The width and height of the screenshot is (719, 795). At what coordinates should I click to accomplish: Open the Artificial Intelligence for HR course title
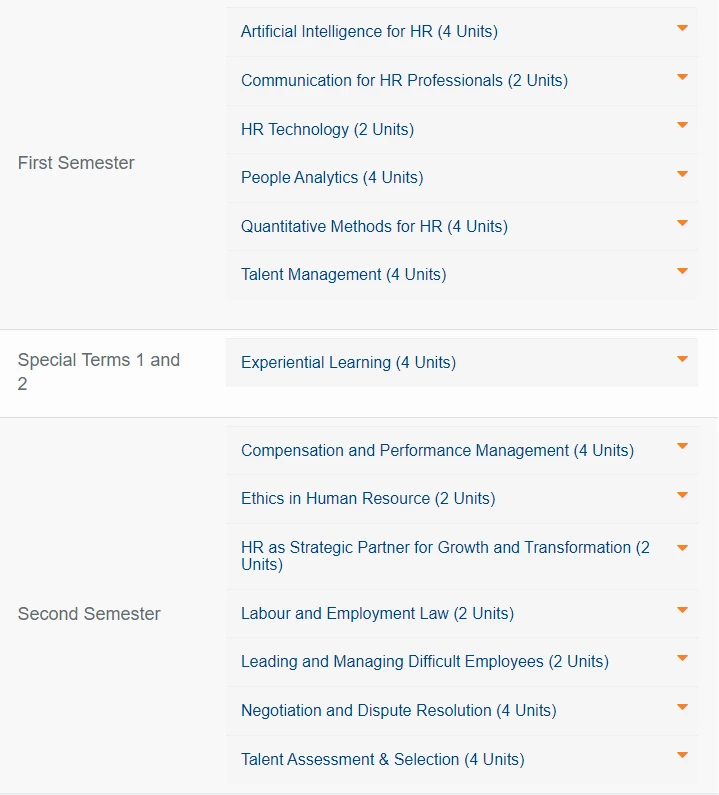[x=369, y=31]
